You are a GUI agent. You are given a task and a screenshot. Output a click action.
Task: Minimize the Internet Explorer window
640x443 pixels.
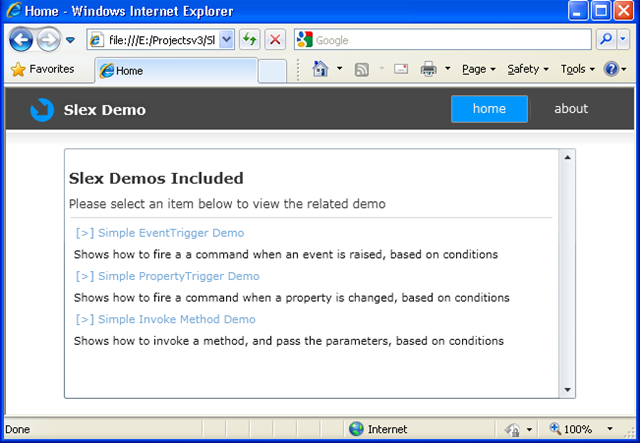tap(578, 11)
